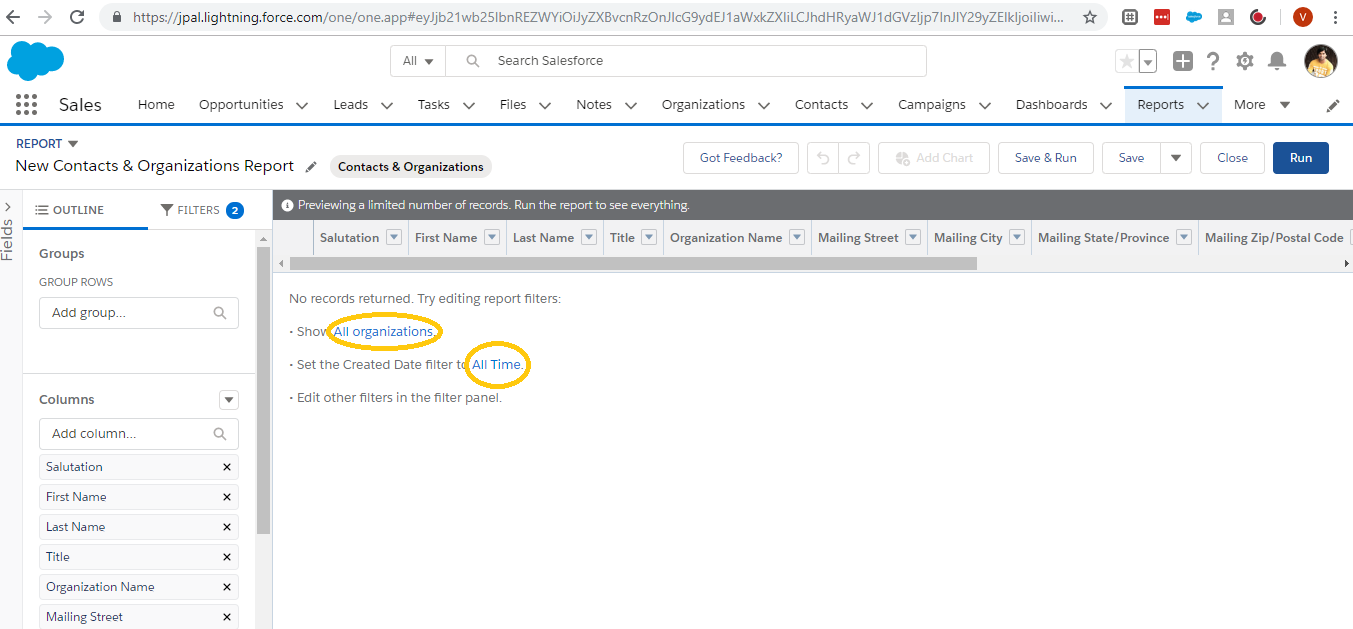Click the Undo arrow button
This screenshot has height=629, width=1353.
click(823, 158)
